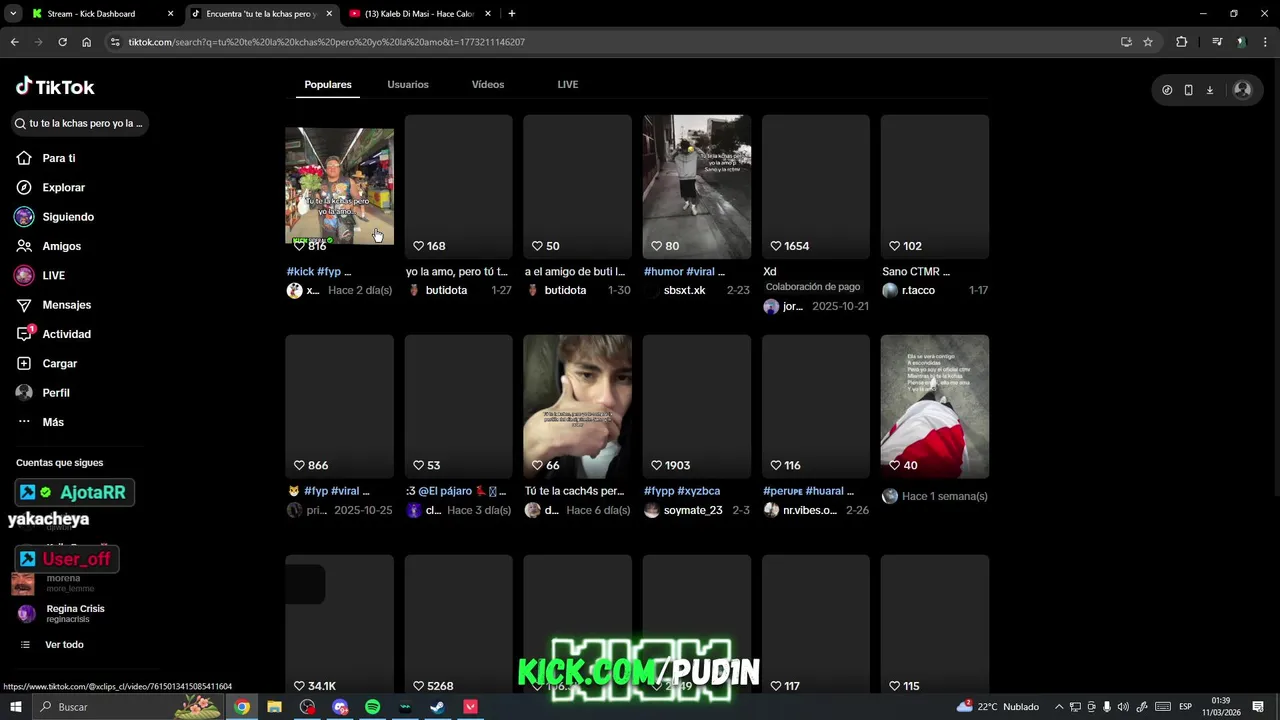Screen dimensions: 1280x720
Task: Open TikTok coins icon in top bar
Action: pyautogui.click(x=1167, y=90)
